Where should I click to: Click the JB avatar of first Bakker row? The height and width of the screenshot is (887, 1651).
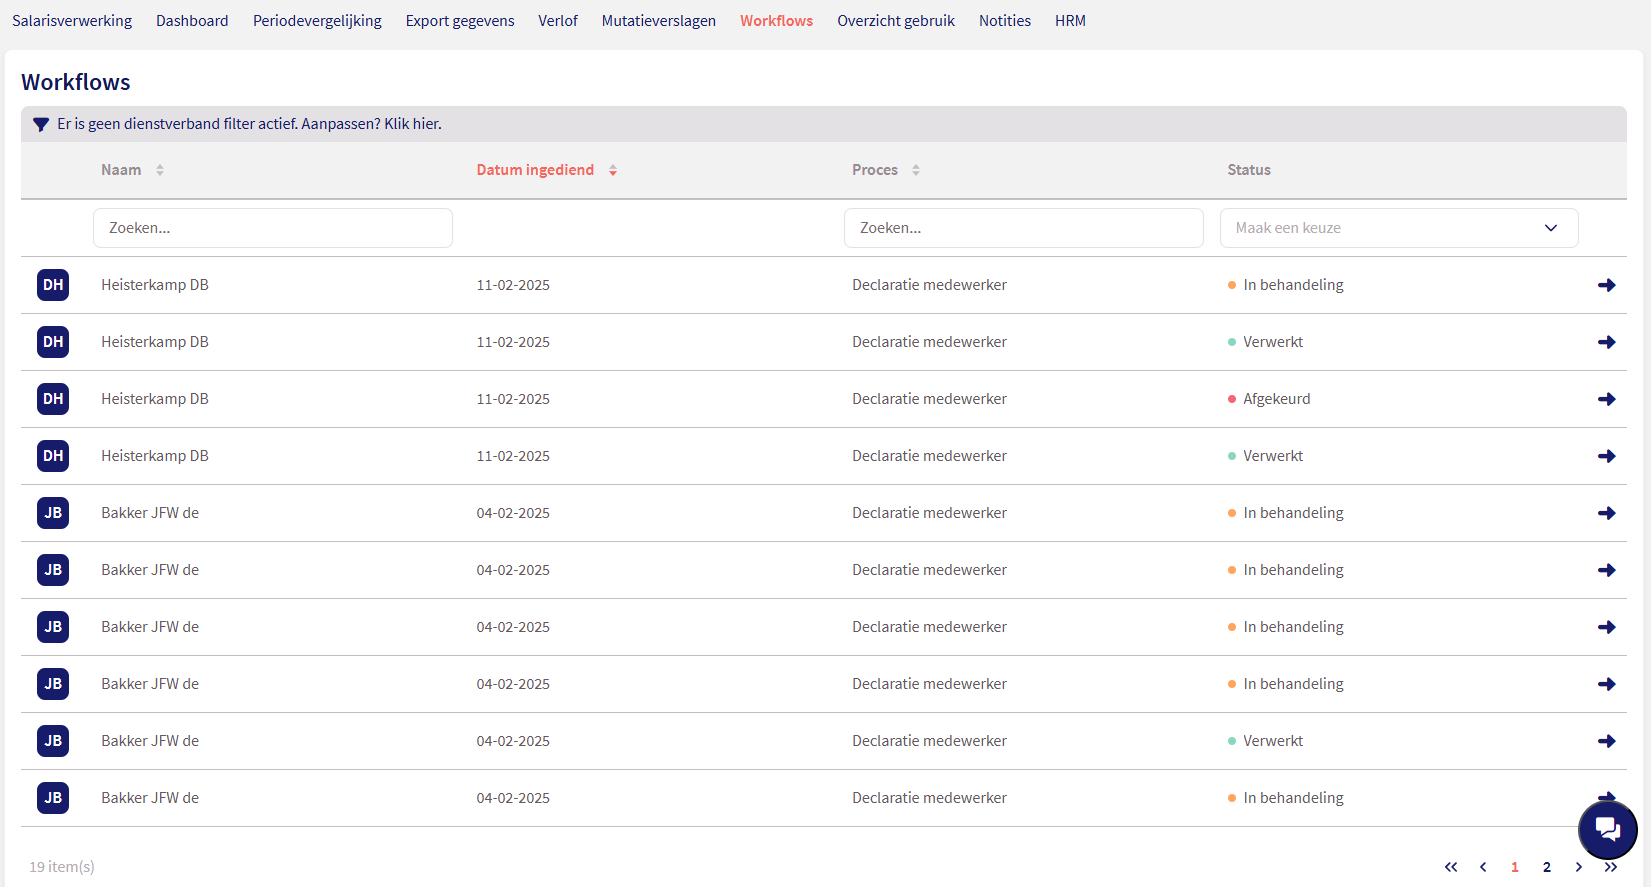[x=53, y=513]
